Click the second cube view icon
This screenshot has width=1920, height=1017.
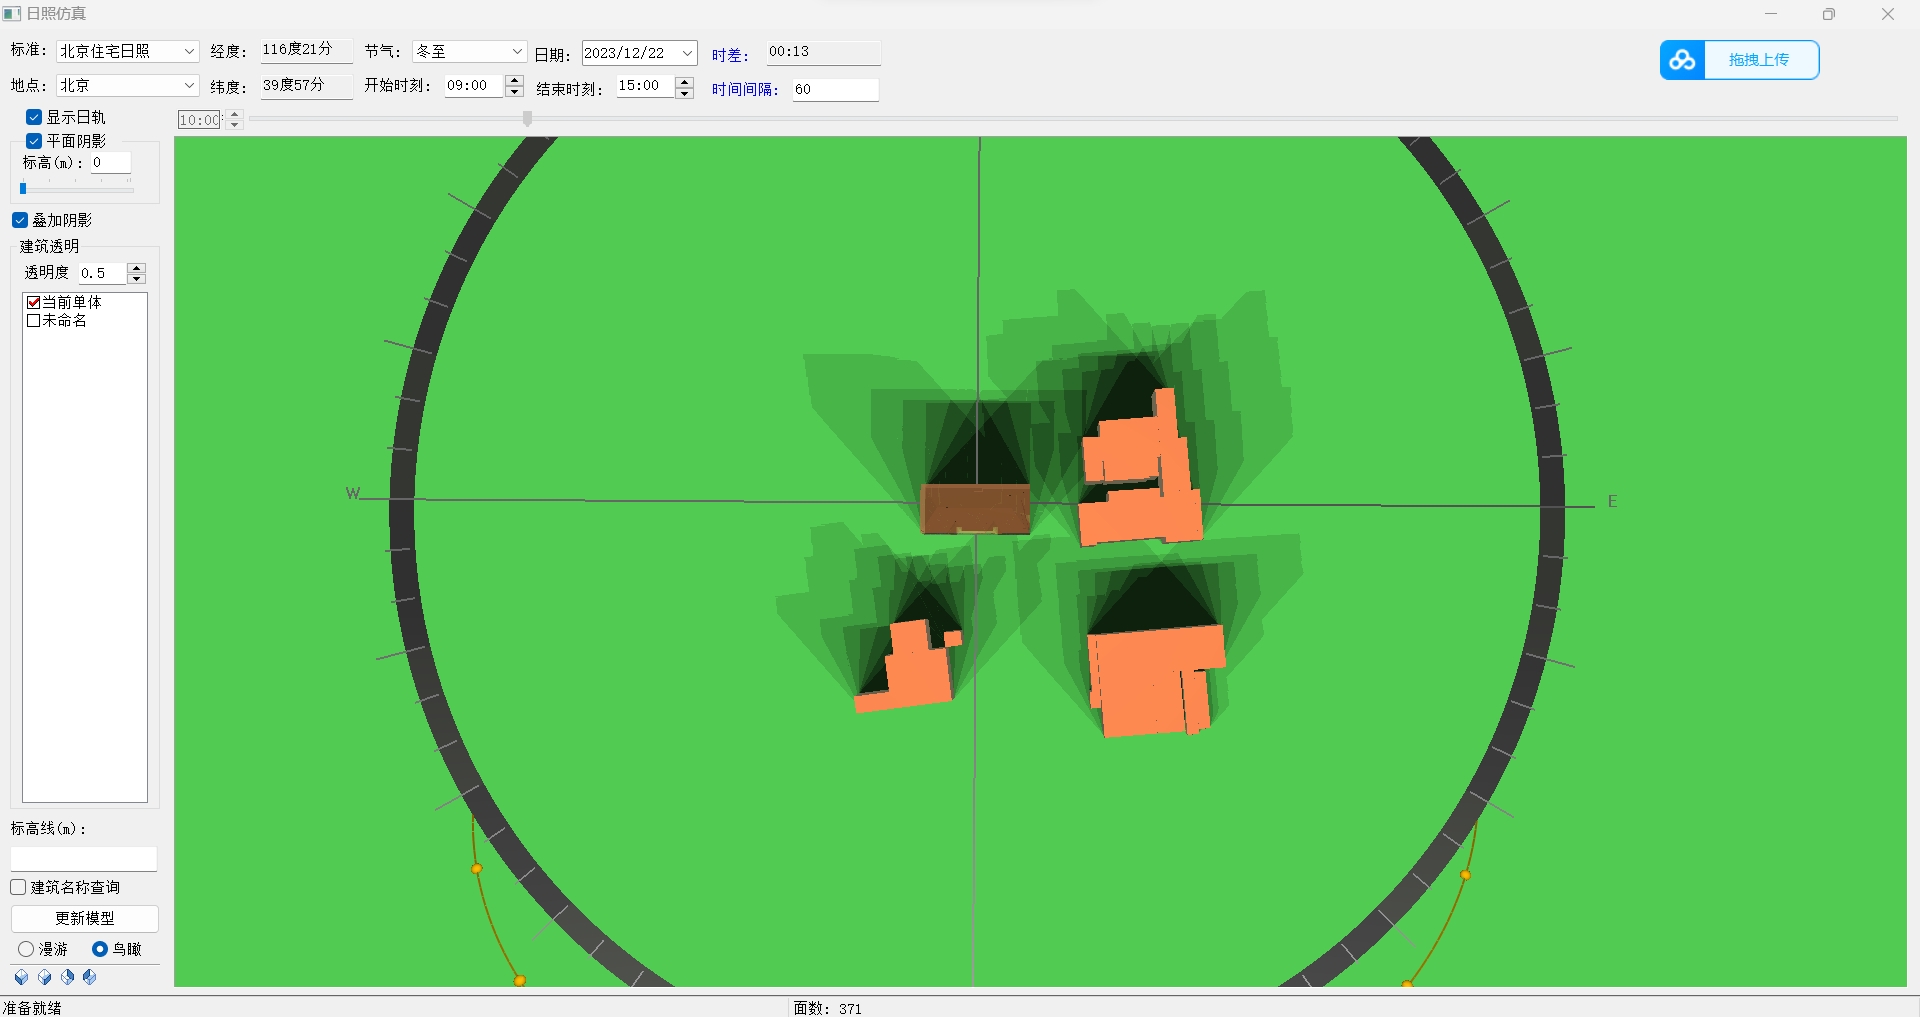pyautogui.click(x=44, y=977)
